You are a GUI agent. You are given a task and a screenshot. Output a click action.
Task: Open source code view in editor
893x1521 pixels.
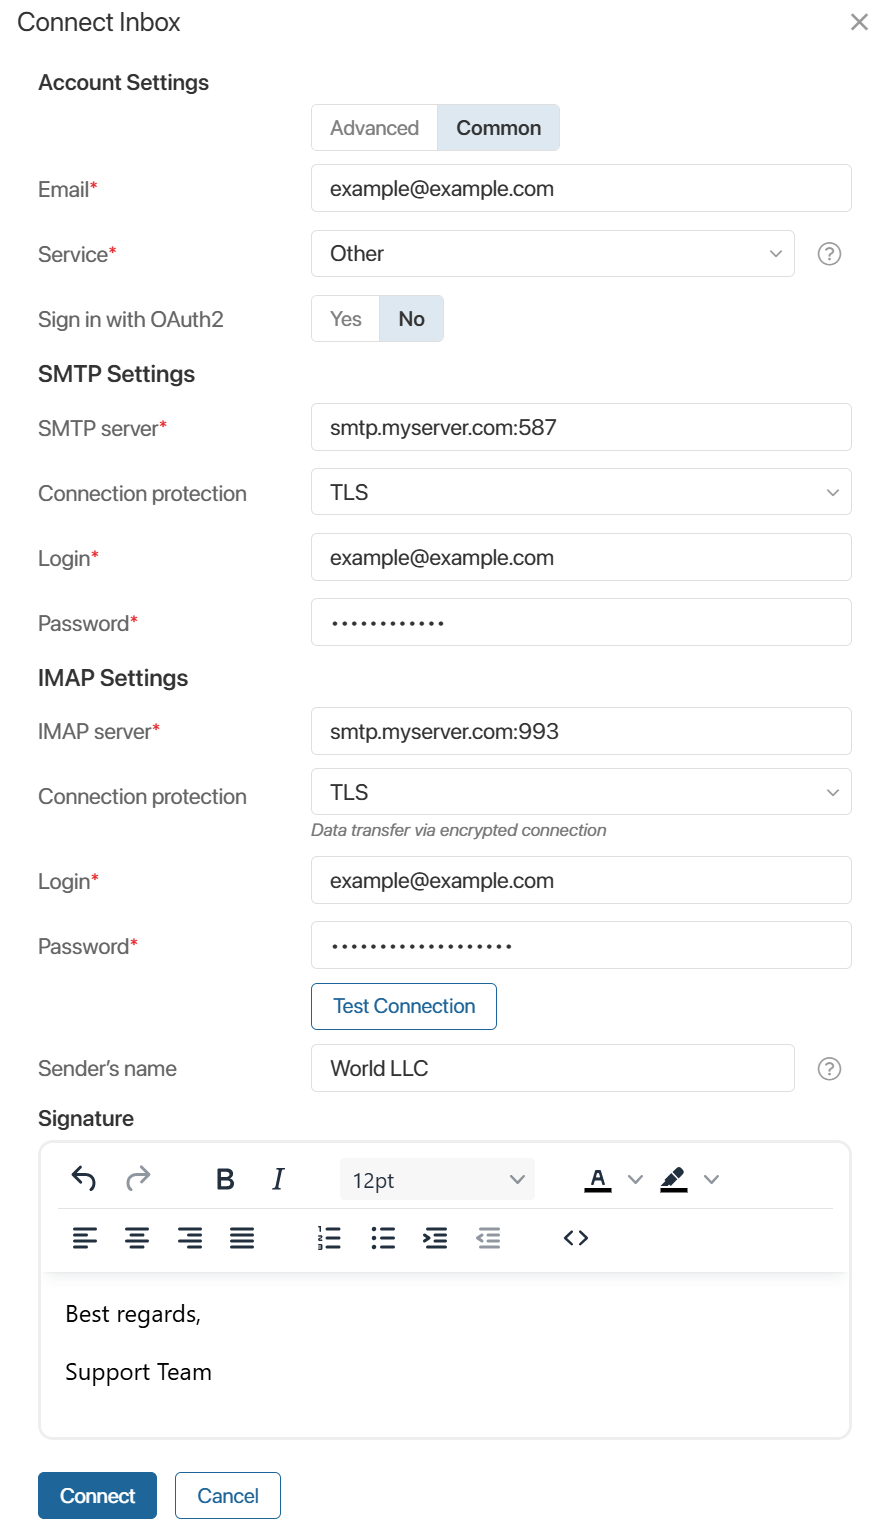576,1238
